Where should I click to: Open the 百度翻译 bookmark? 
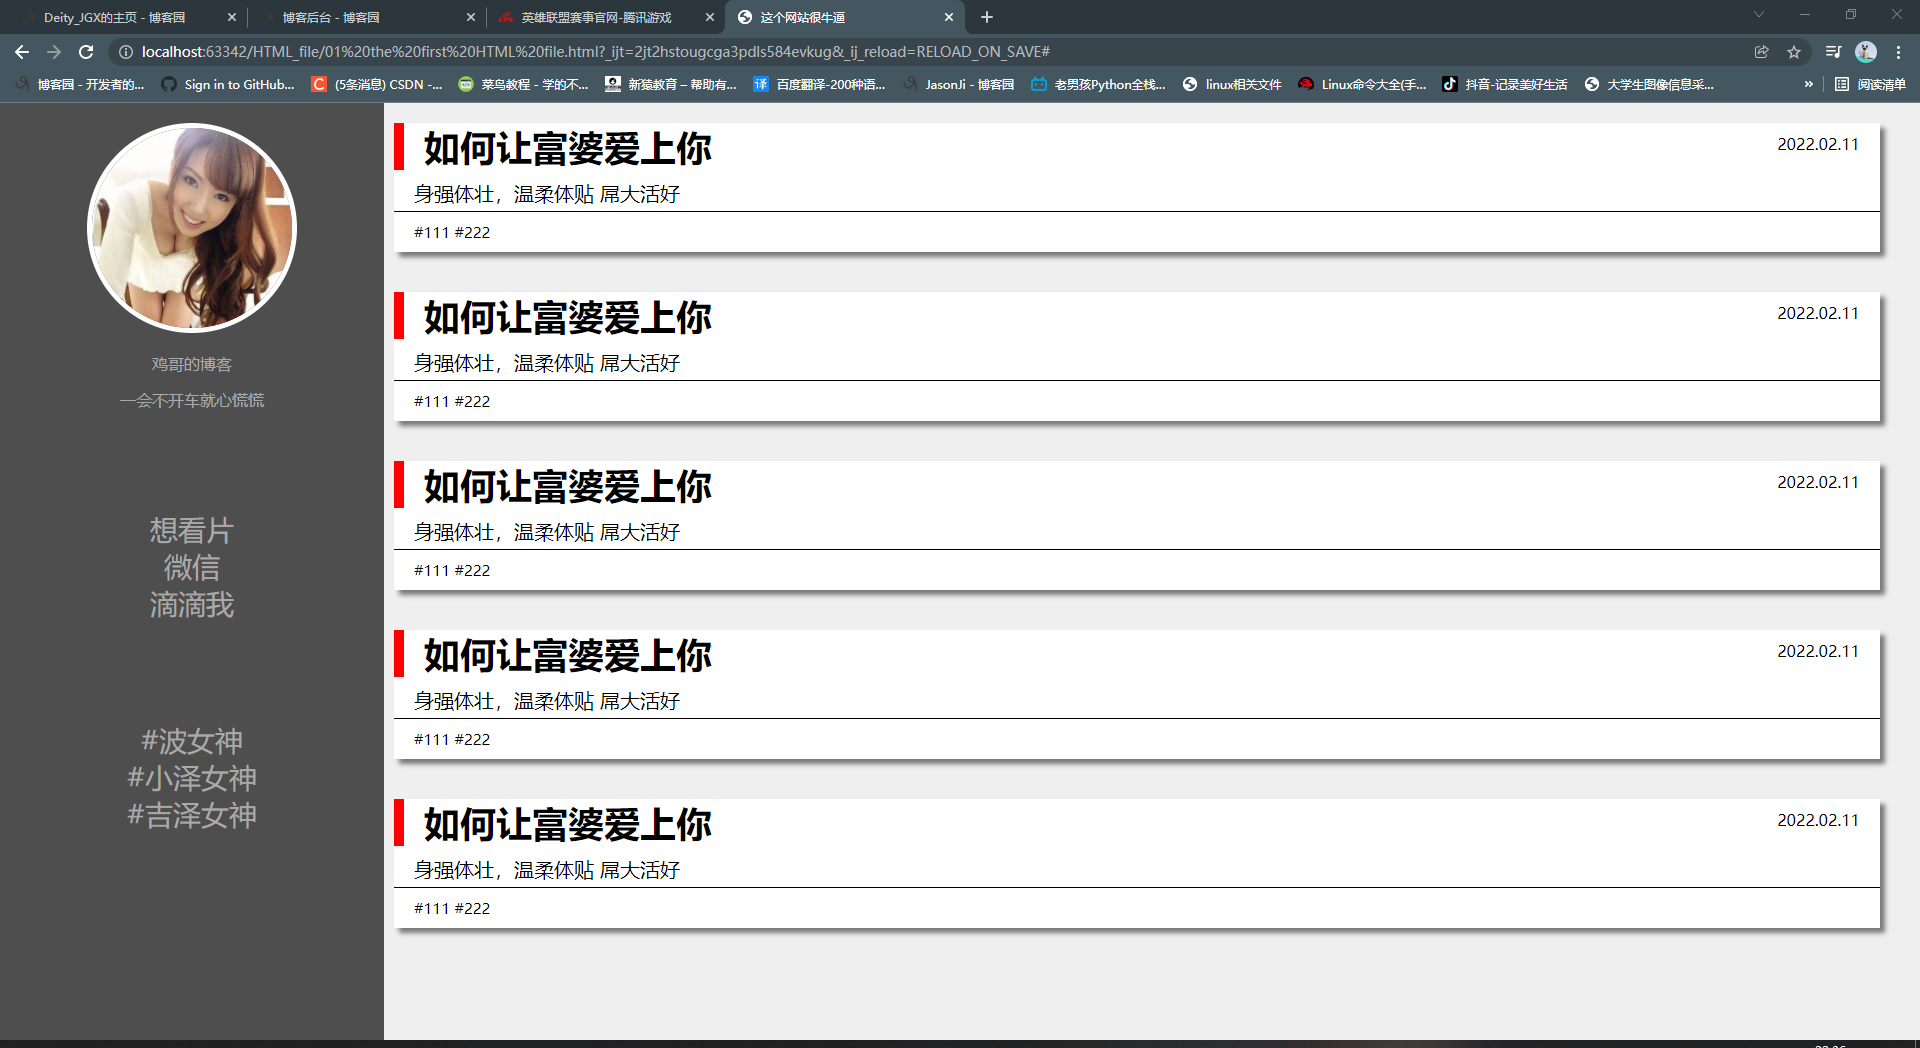point(820,85)
